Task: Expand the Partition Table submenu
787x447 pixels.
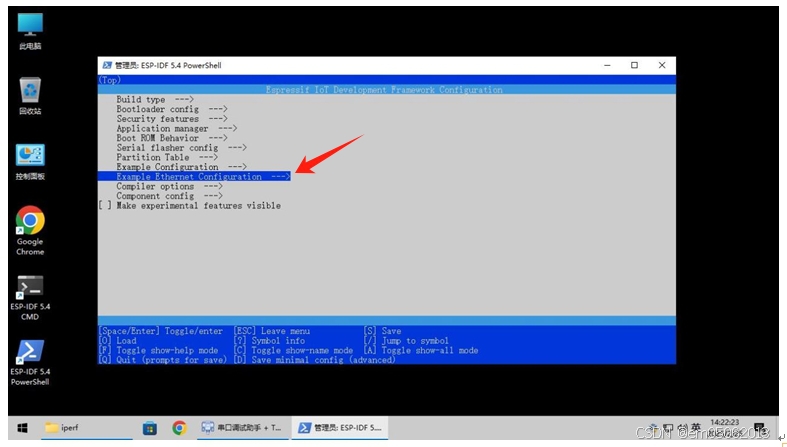Action: pos(167,158)
